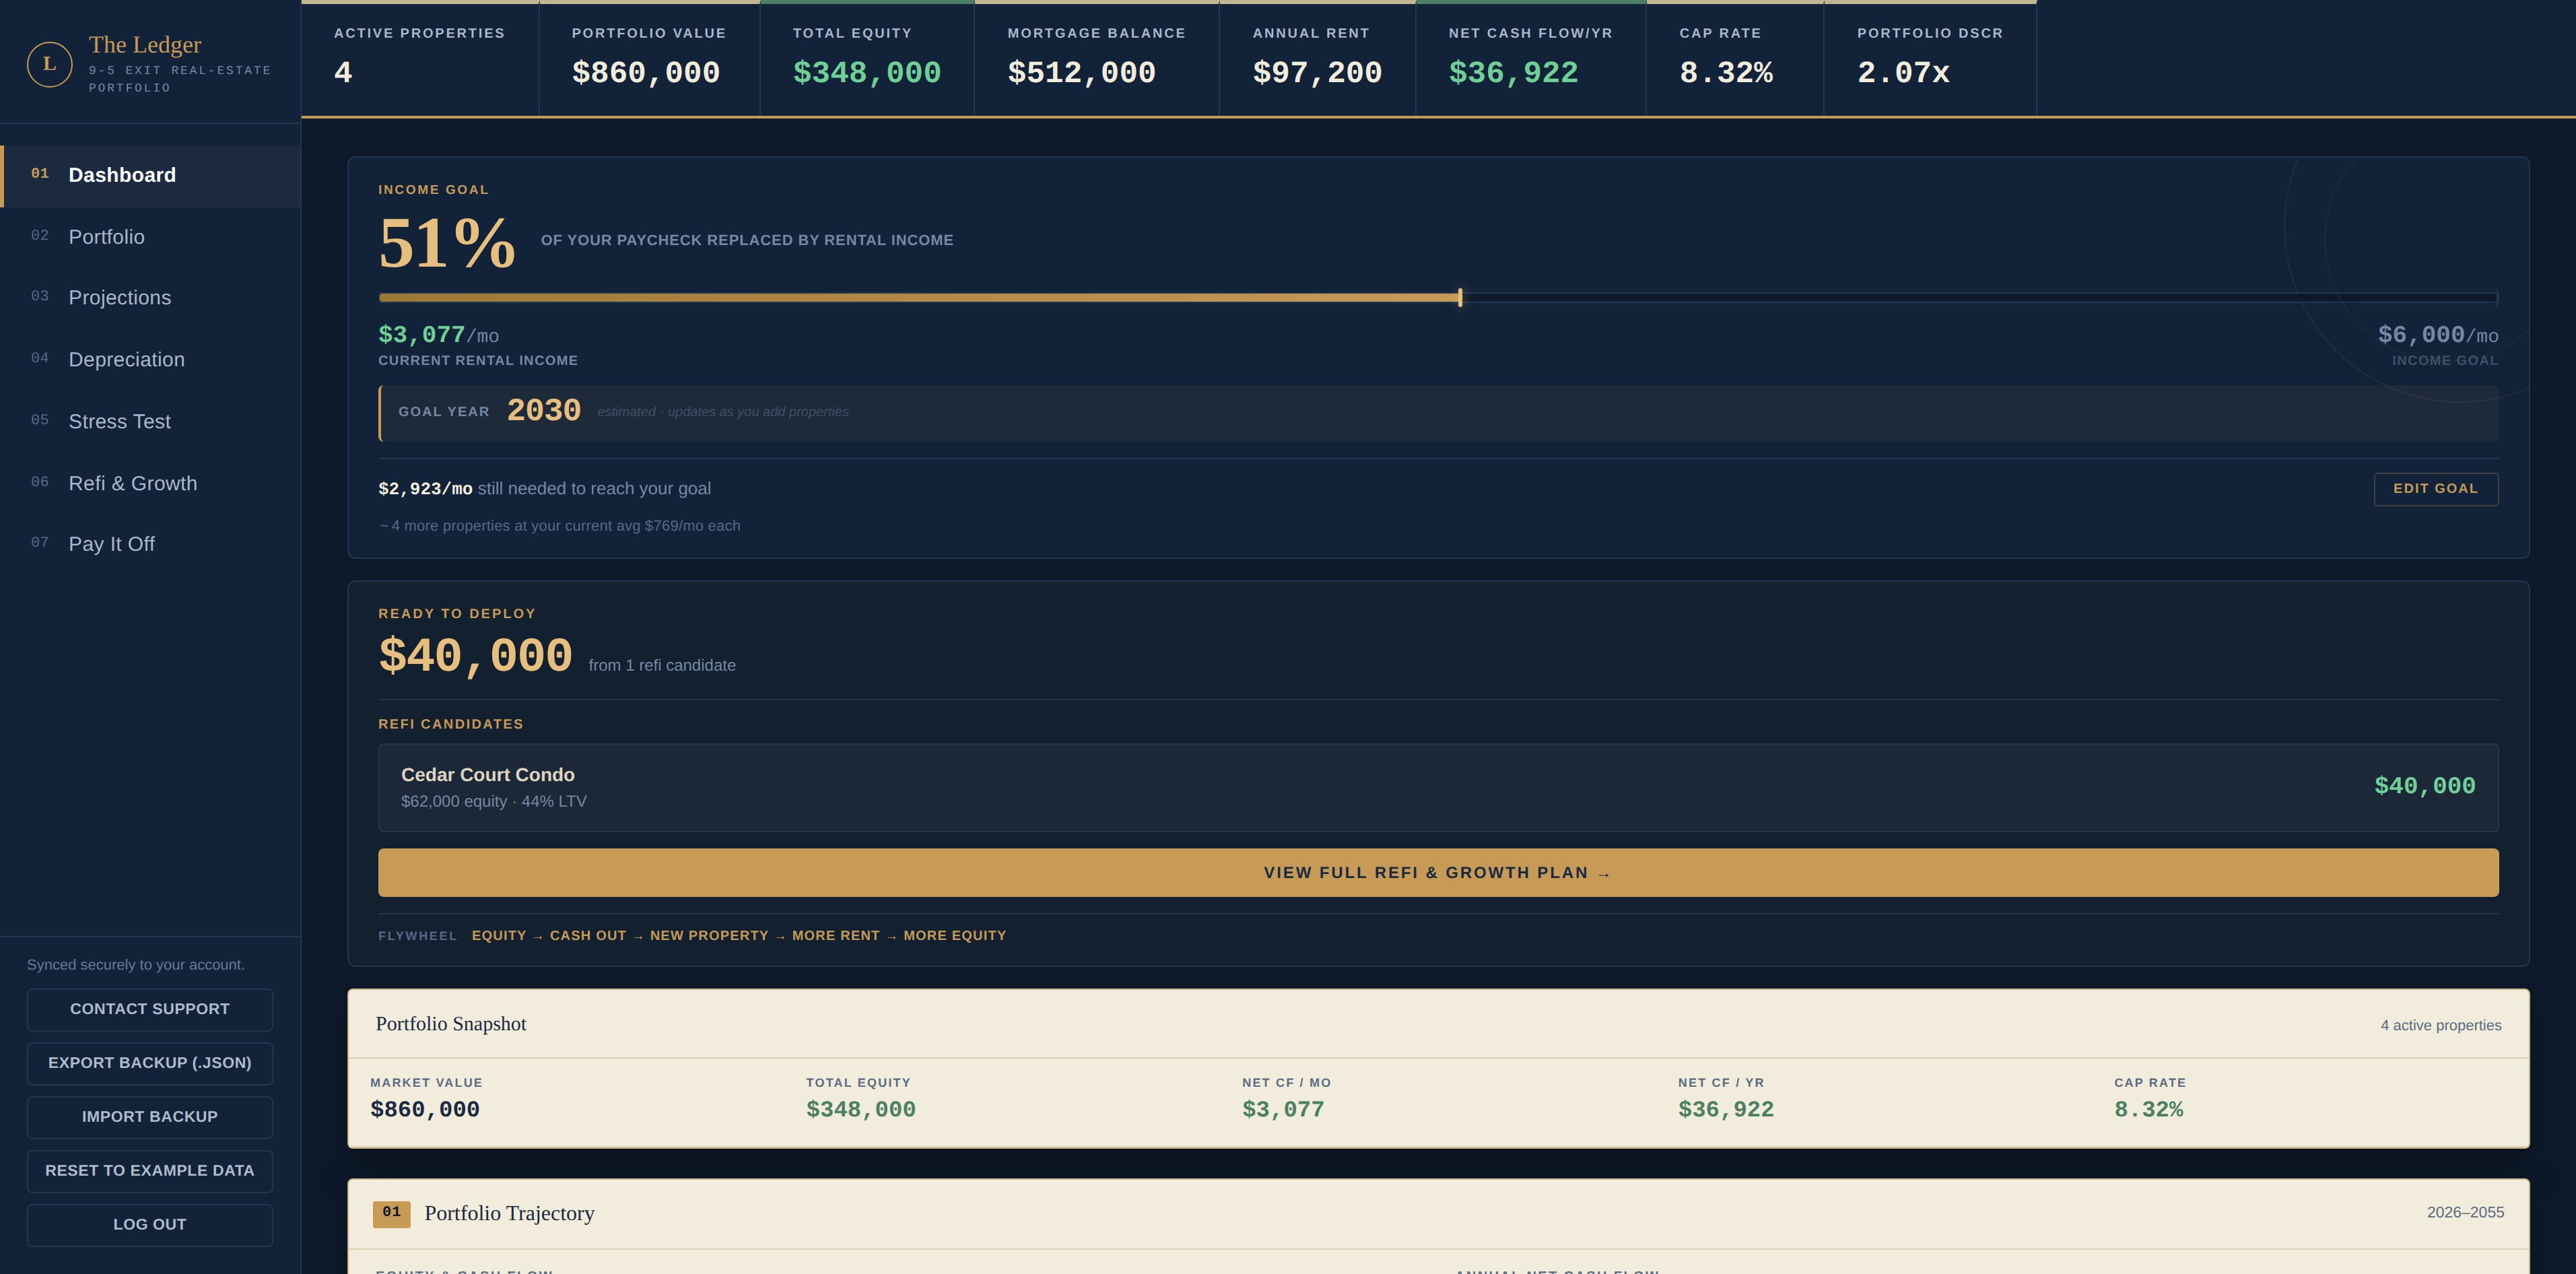Screen dimensions: 2576x1274
Task: Click the Net Cash Flow/Yr $36,922 stat
Action: pyautogui.click(x=1531, y=59)
